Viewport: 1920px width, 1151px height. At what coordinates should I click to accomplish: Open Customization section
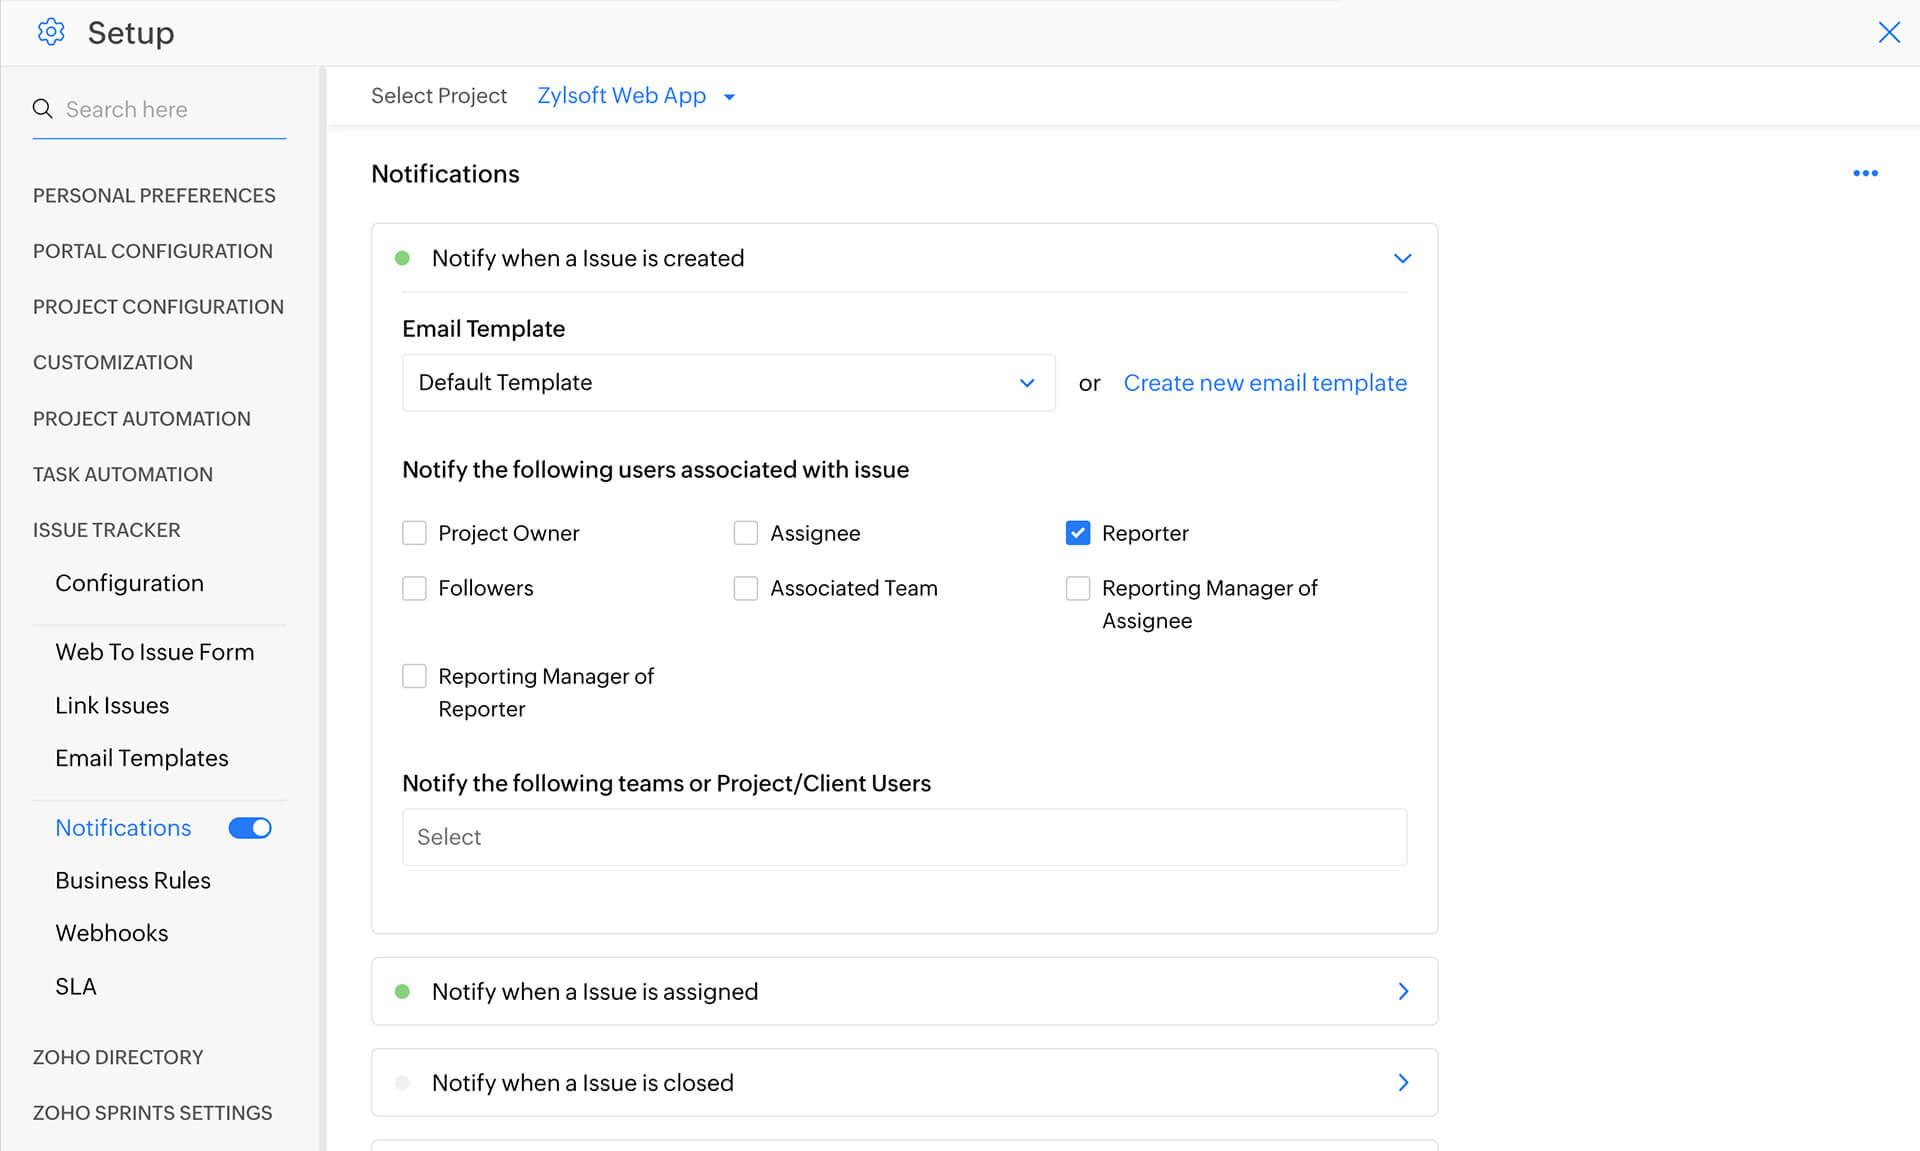pyautogui.click(x=113, y=362)
